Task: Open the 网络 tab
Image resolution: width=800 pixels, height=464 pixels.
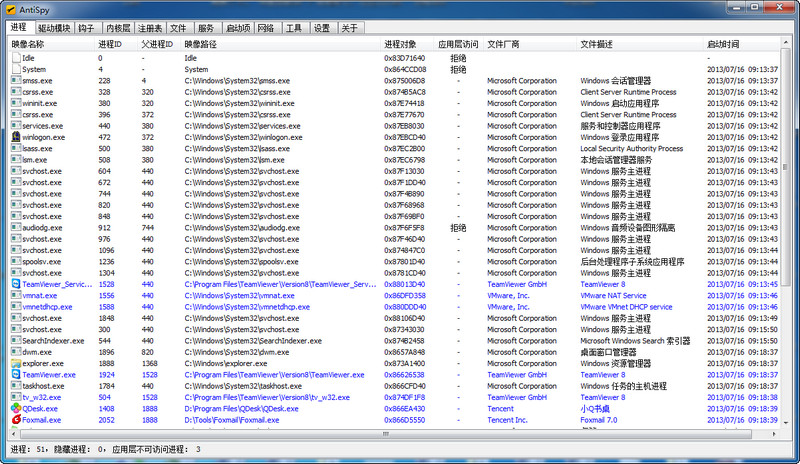Action: pyautogui.click(x=266, y=28)
